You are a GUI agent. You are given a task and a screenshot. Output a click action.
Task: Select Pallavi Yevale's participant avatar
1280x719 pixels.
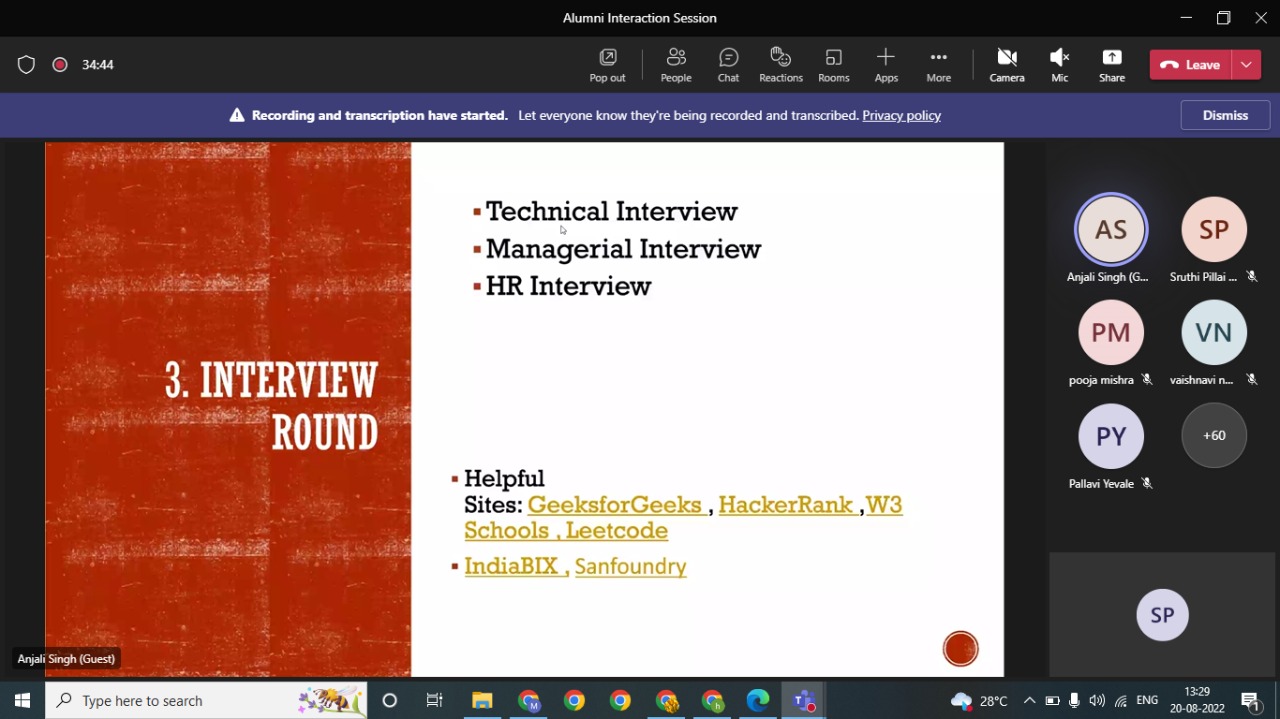[x=1111, y=436]
